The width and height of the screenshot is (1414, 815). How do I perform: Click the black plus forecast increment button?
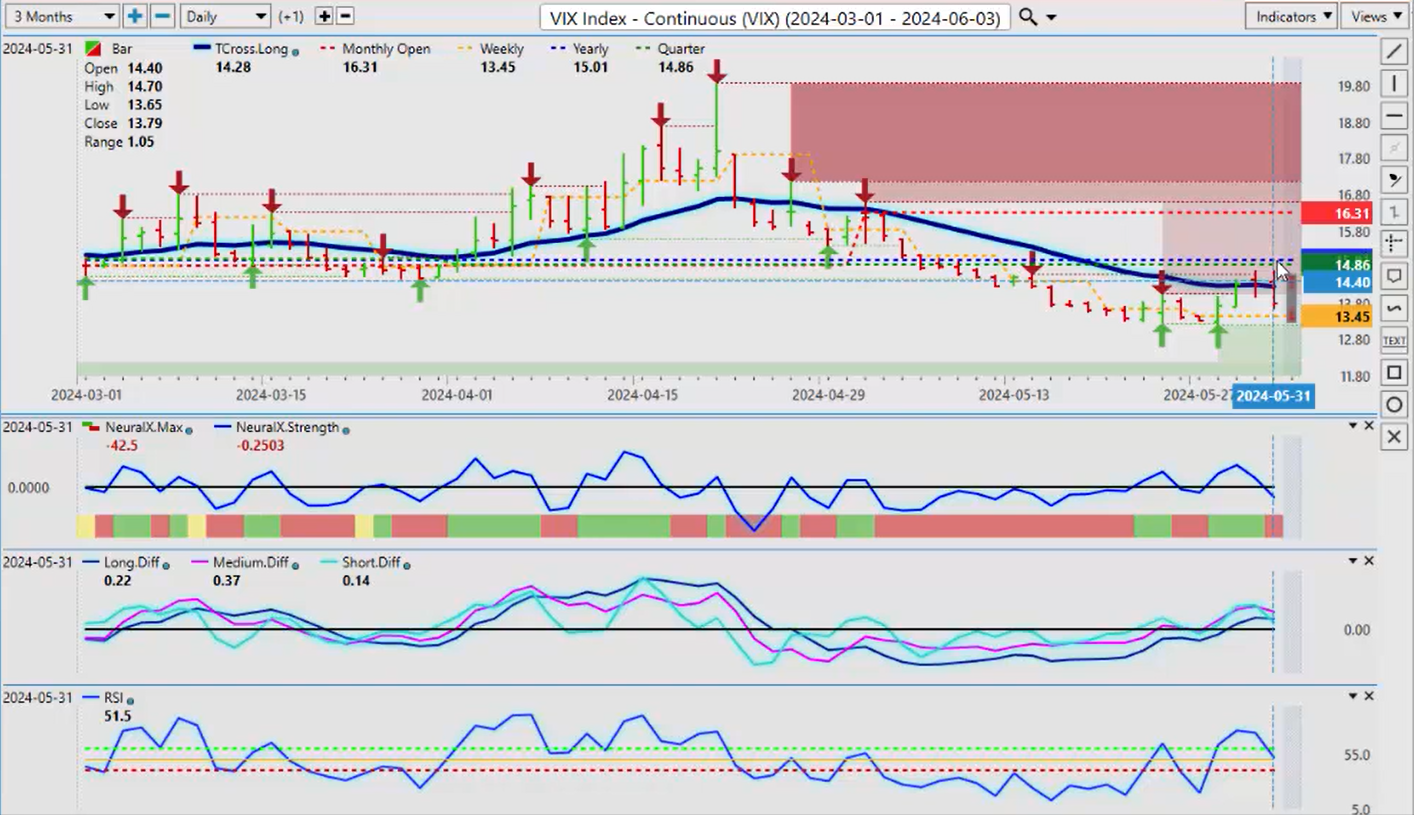(324, 16)
